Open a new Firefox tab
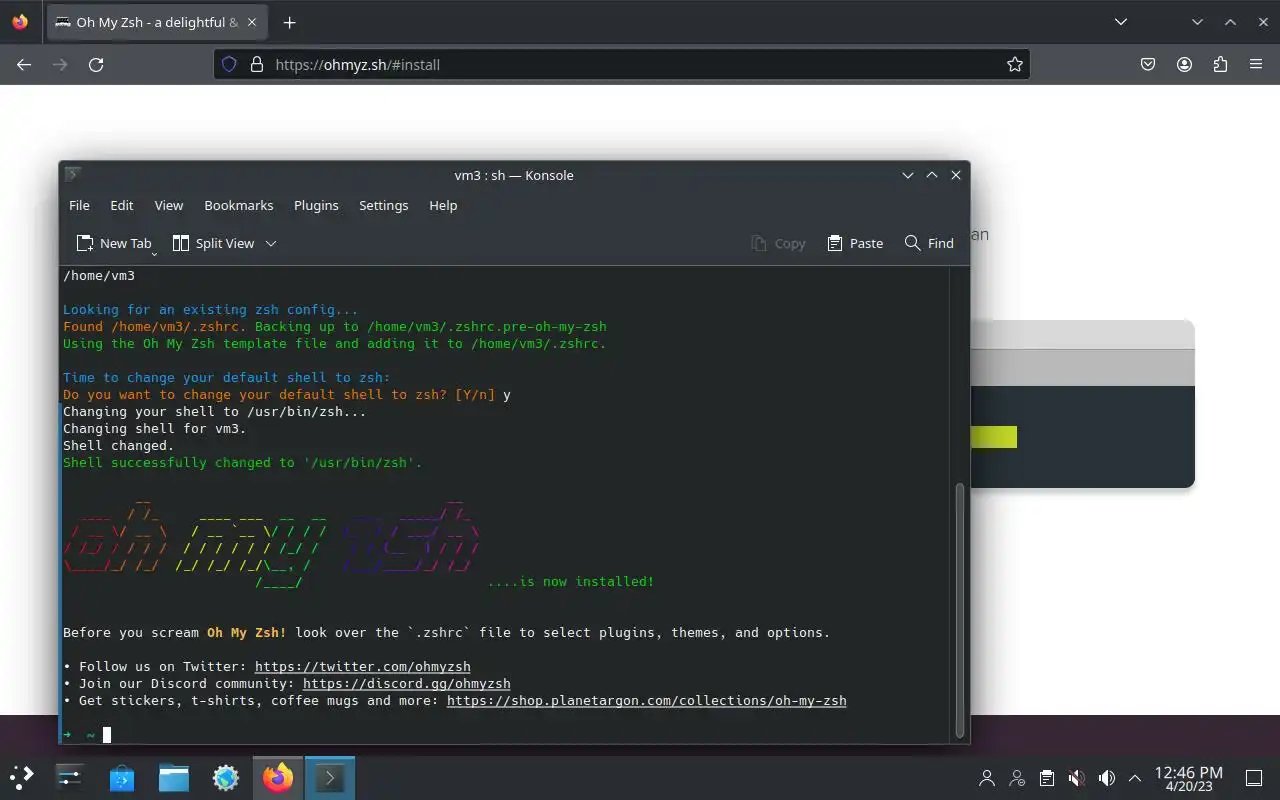Viewport: 1280px width, 800px height. [289, 22]
